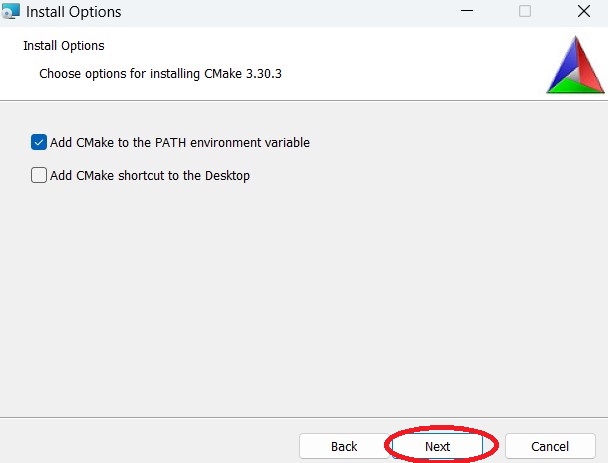Click the greyed-out maximize window button
Viewport: 608px width, 463px height.
(525, 12)
